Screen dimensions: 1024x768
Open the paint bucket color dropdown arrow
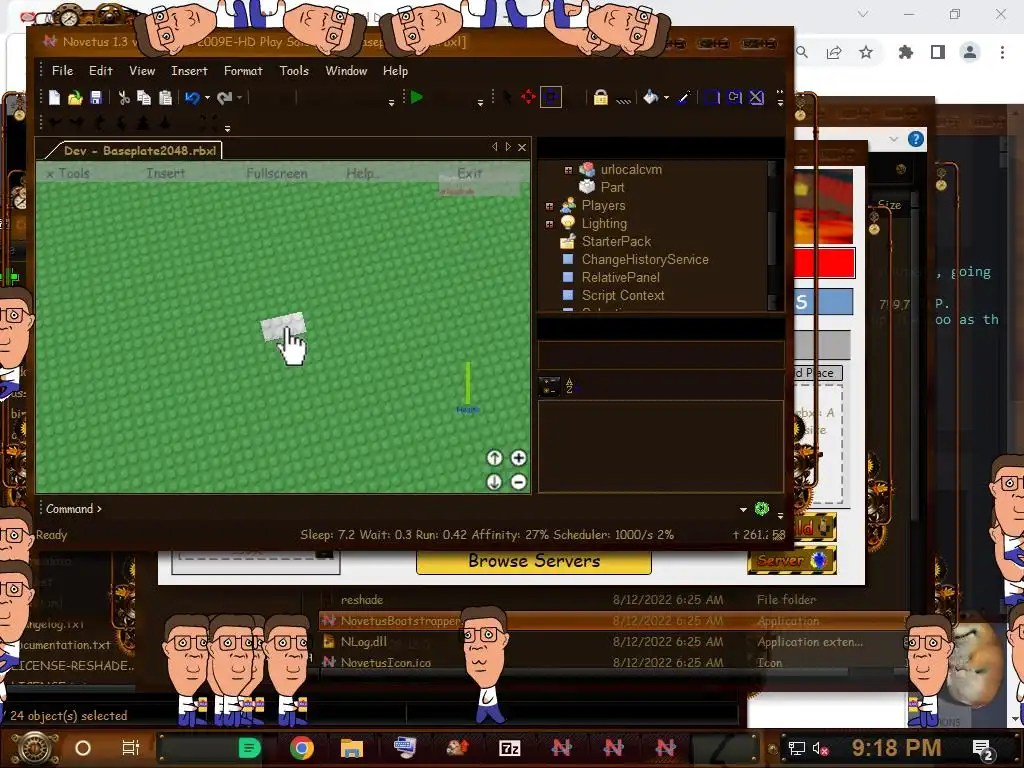666,98
